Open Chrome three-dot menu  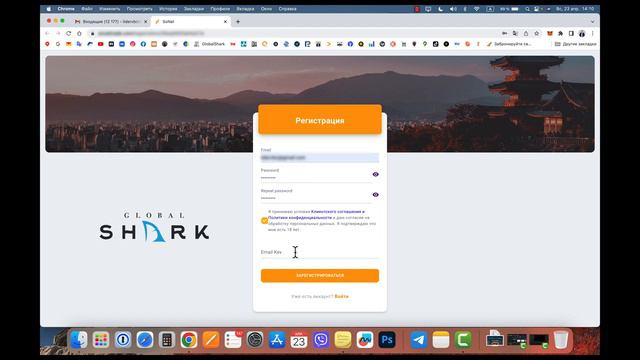(x=592, y=33)
